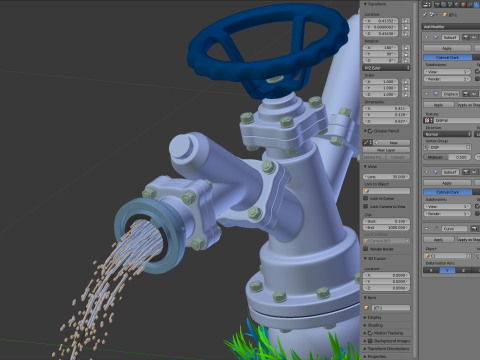Click the second Subsurf modifier blue icon

click(x=436, y=172)
